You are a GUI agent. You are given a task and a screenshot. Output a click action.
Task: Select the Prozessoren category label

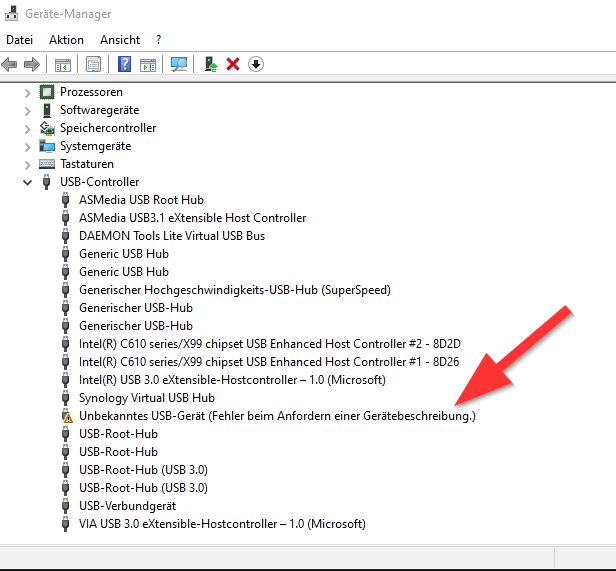pos(91,92)
